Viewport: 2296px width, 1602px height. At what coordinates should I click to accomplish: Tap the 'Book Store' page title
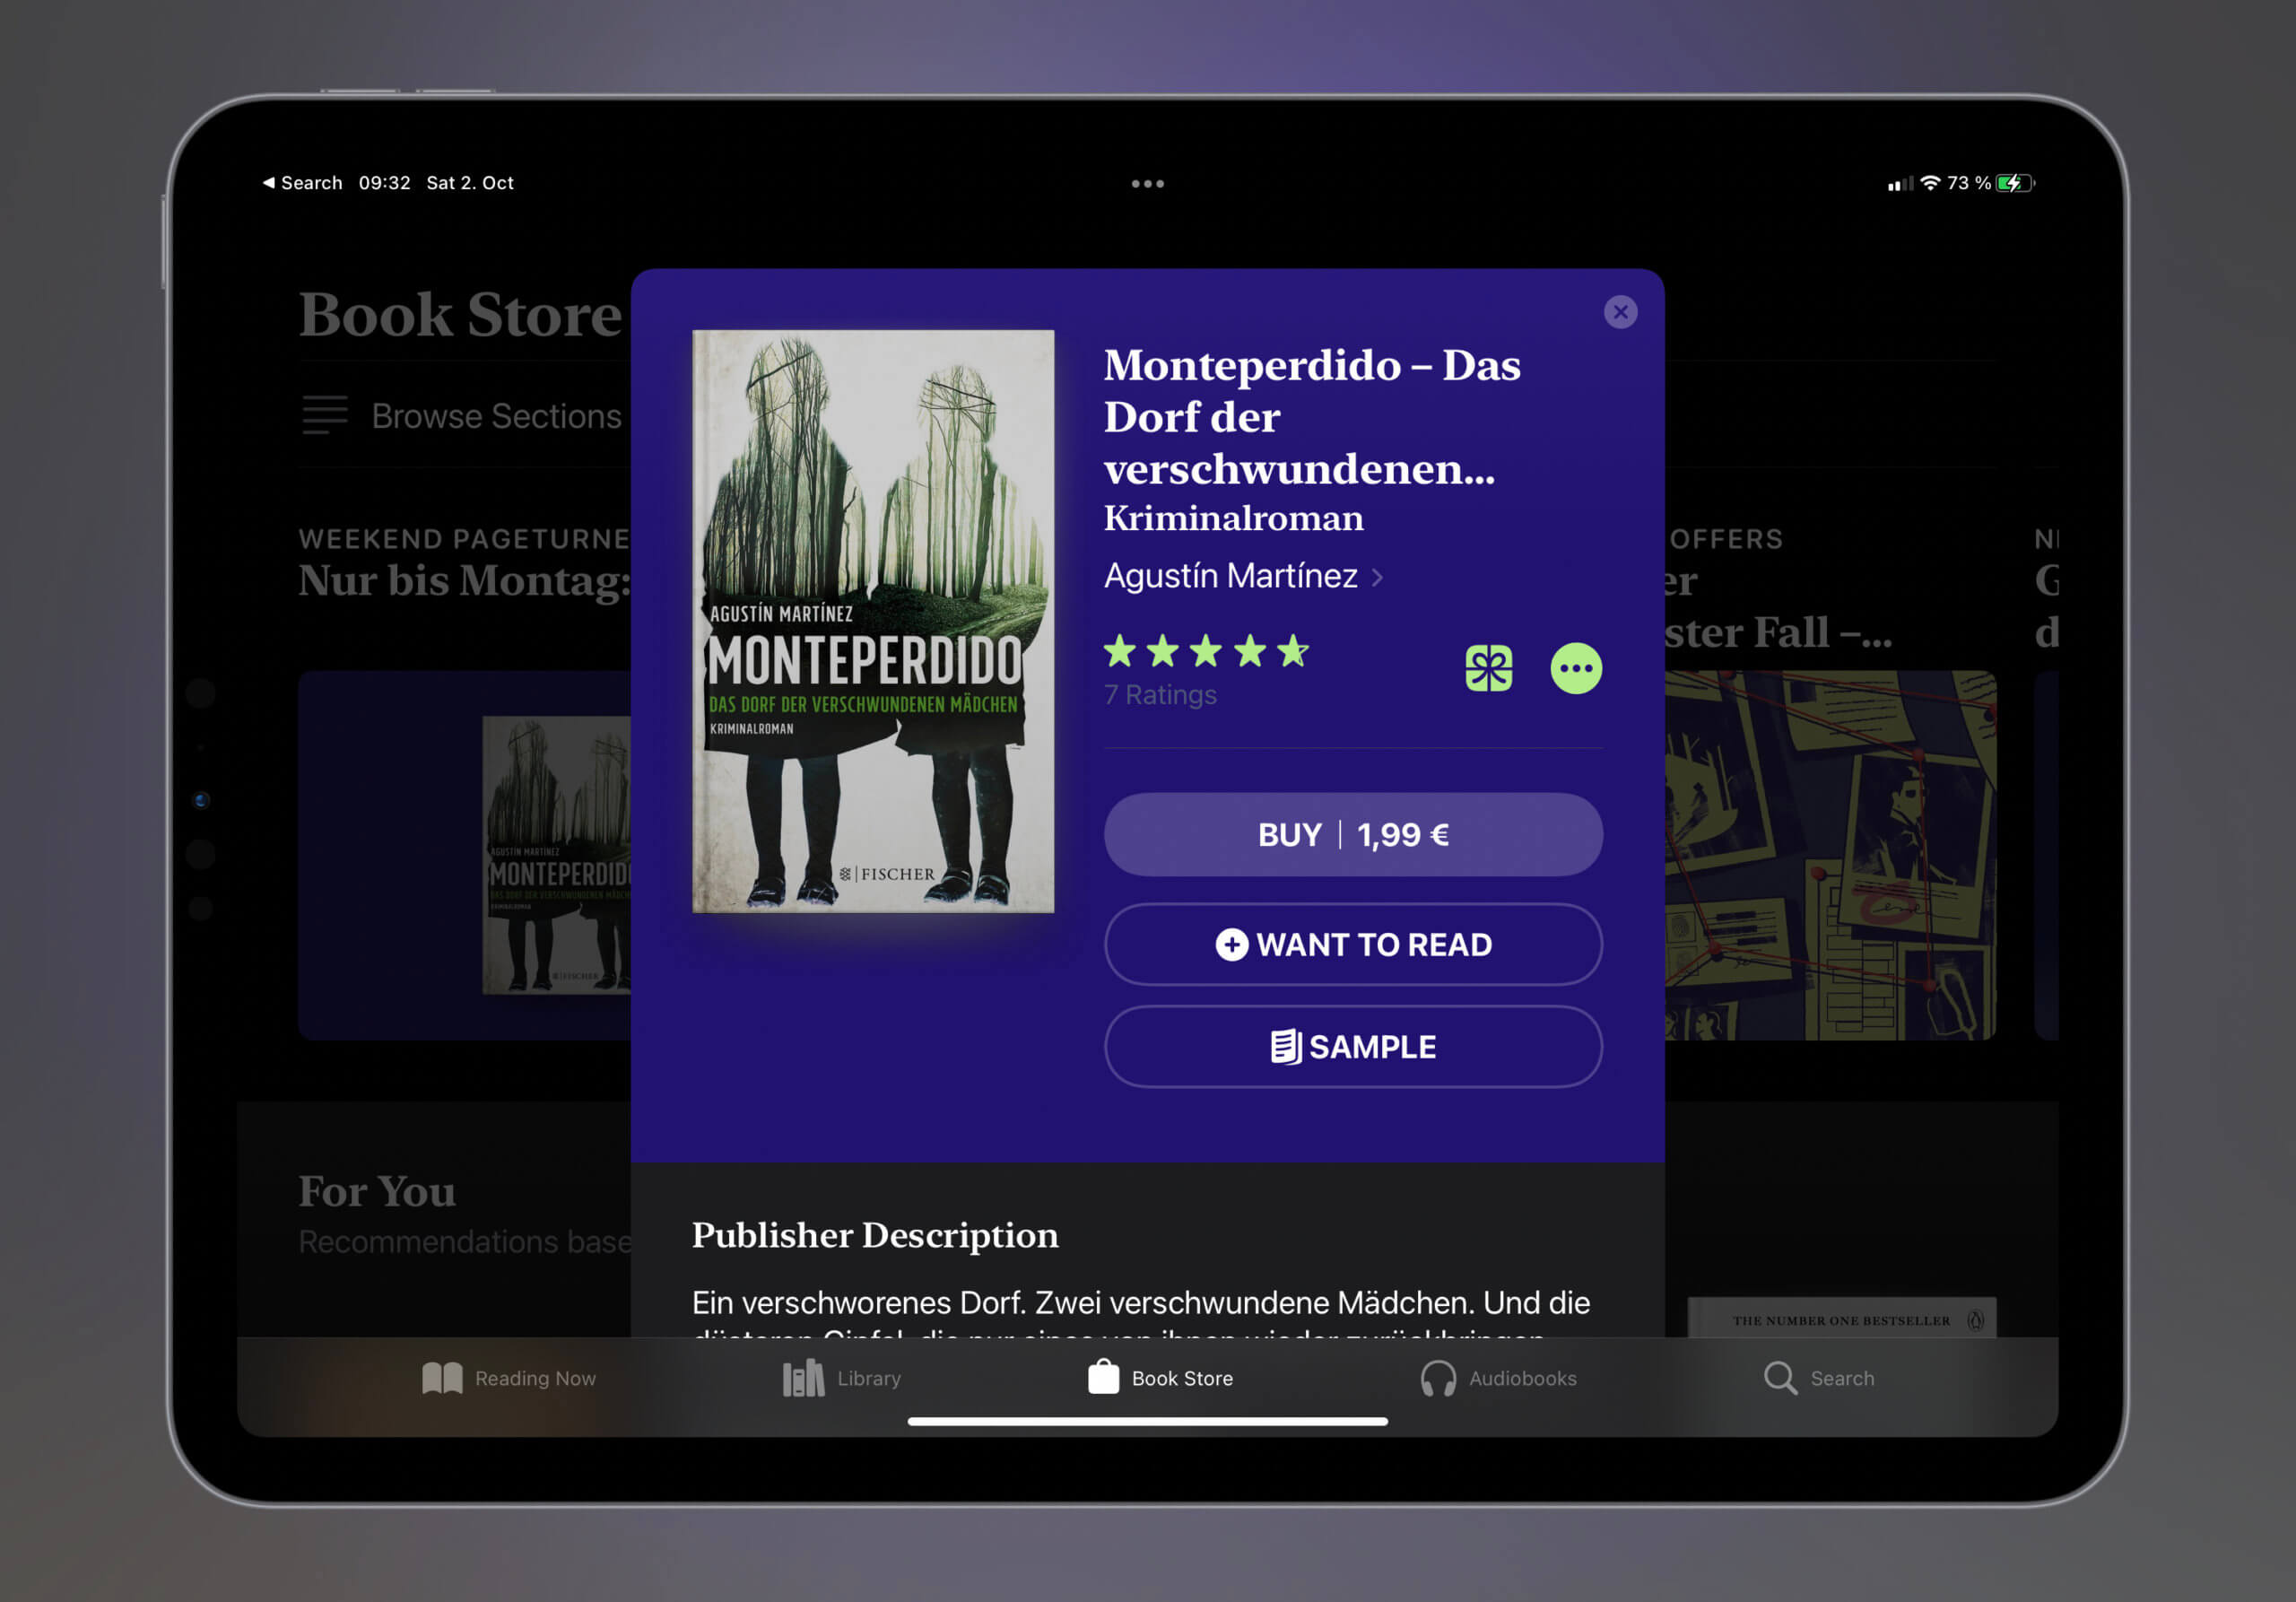pyautogui.click(x=460, y=314)
